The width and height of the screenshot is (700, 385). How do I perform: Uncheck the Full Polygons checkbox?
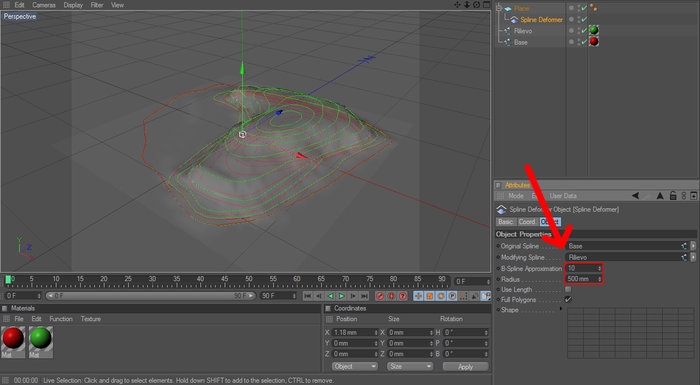pyautogui.click(x=568, y=300)
